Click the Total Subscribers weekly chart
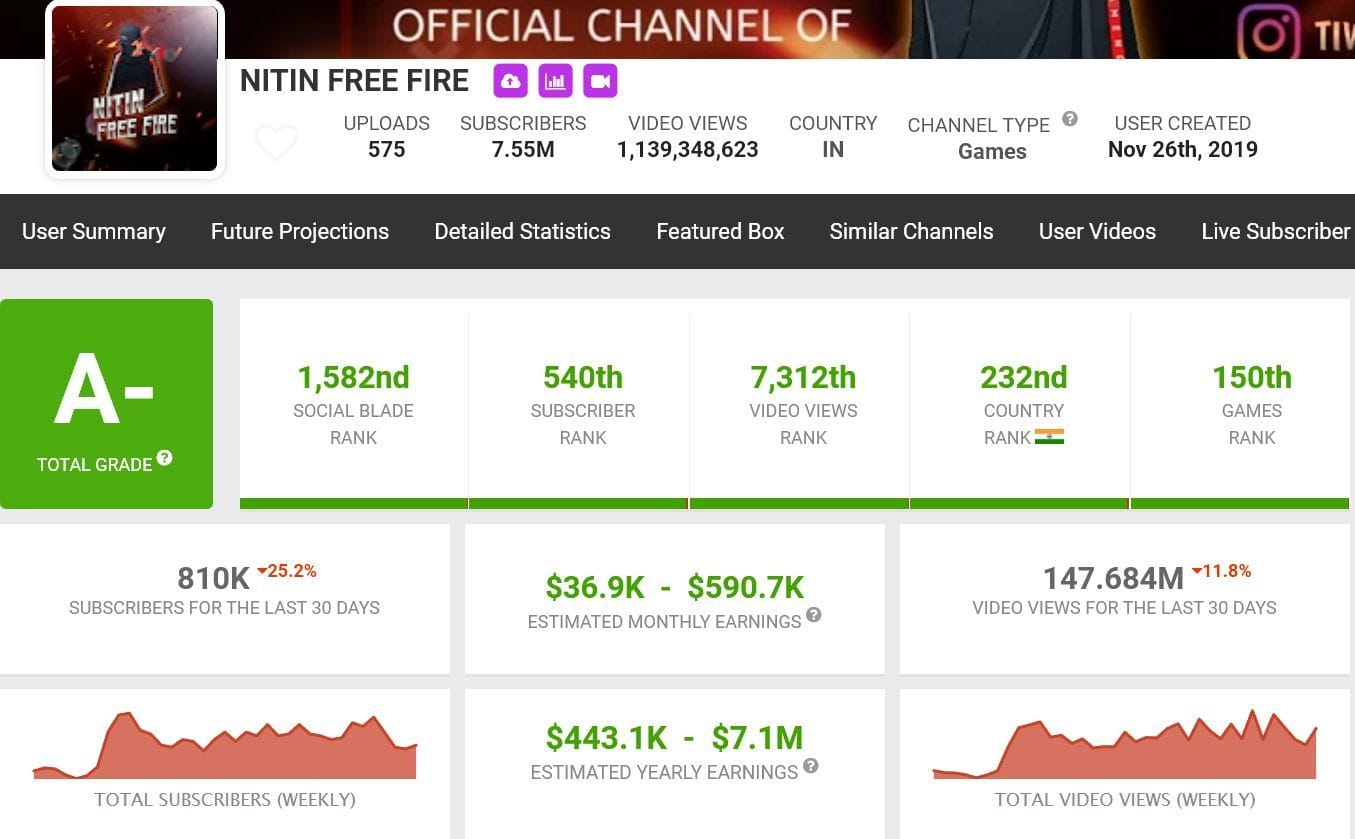 pyautogui.click(x=224, y=746)
